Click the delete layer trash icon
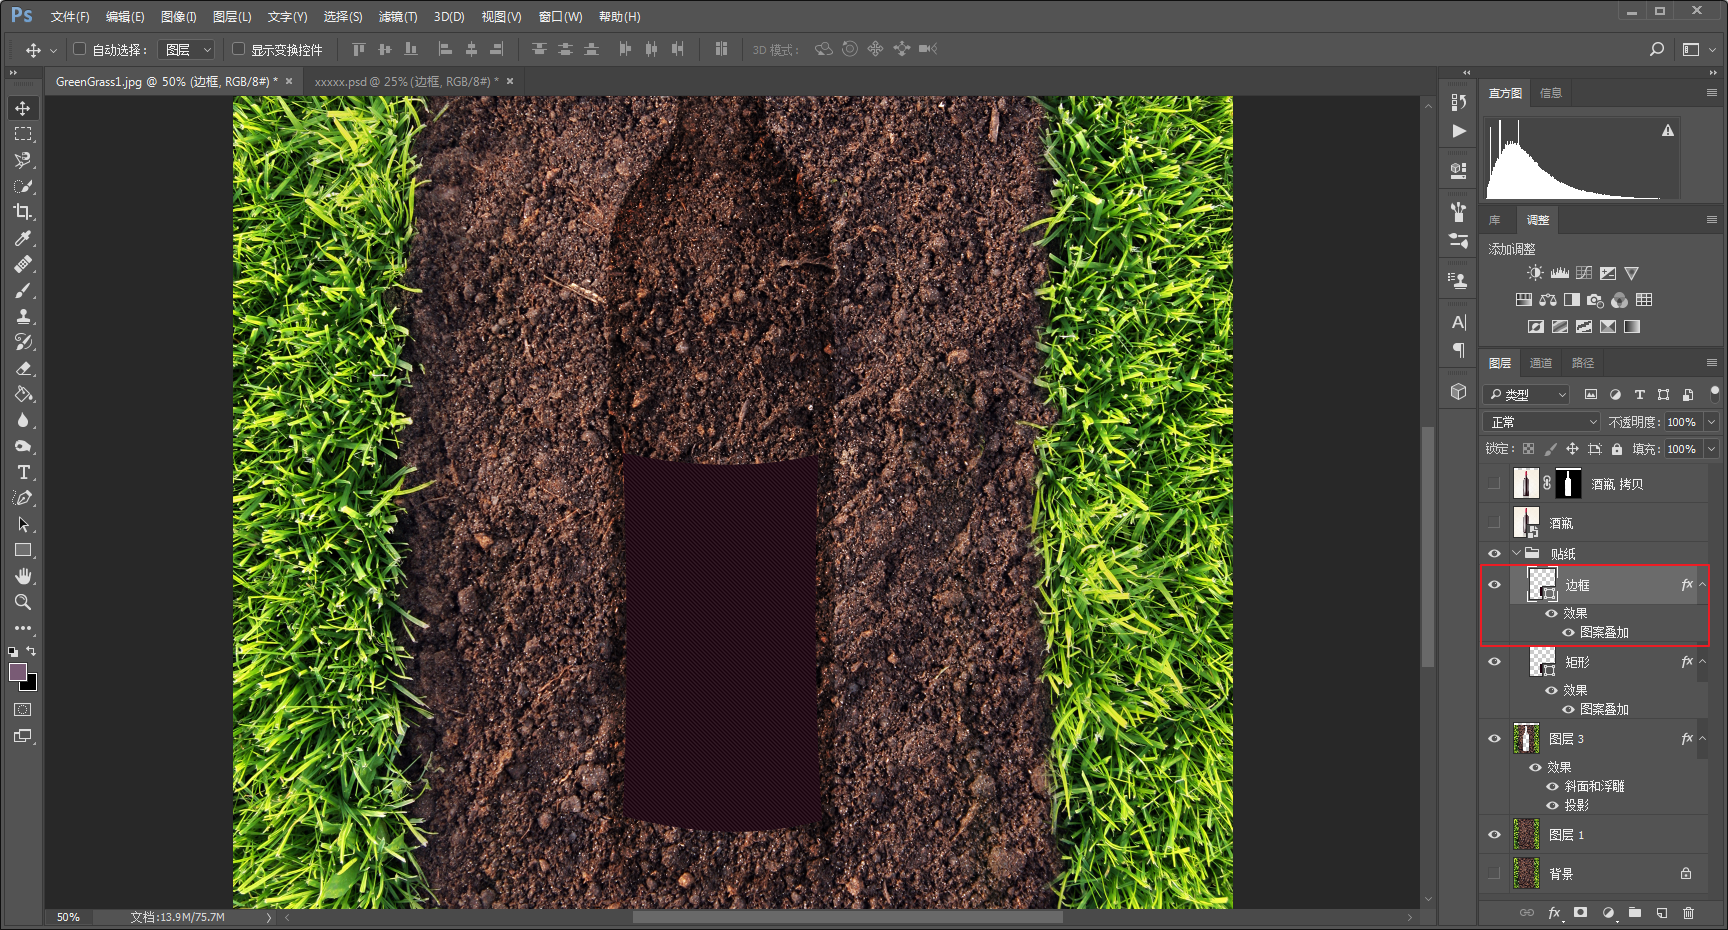Image resolution: width=1728 pixels, height=930 pixels. coord(1688,913)
